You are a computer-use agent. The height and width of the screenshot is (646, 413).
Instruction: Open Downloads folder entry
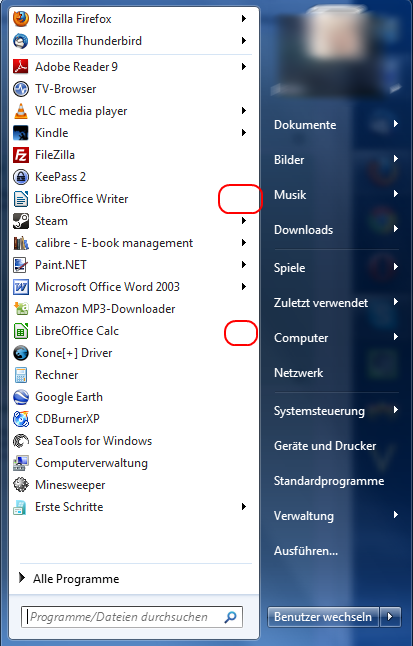point(303,229)
